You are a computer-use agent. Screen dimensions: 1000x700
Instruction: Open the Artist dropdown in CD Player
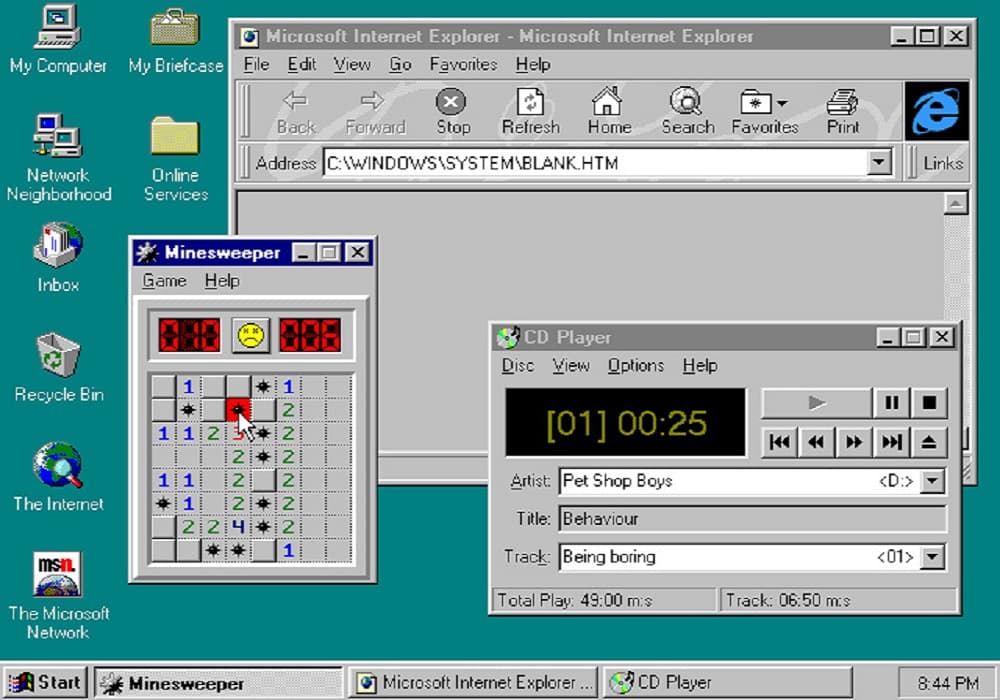pos(933,481)
